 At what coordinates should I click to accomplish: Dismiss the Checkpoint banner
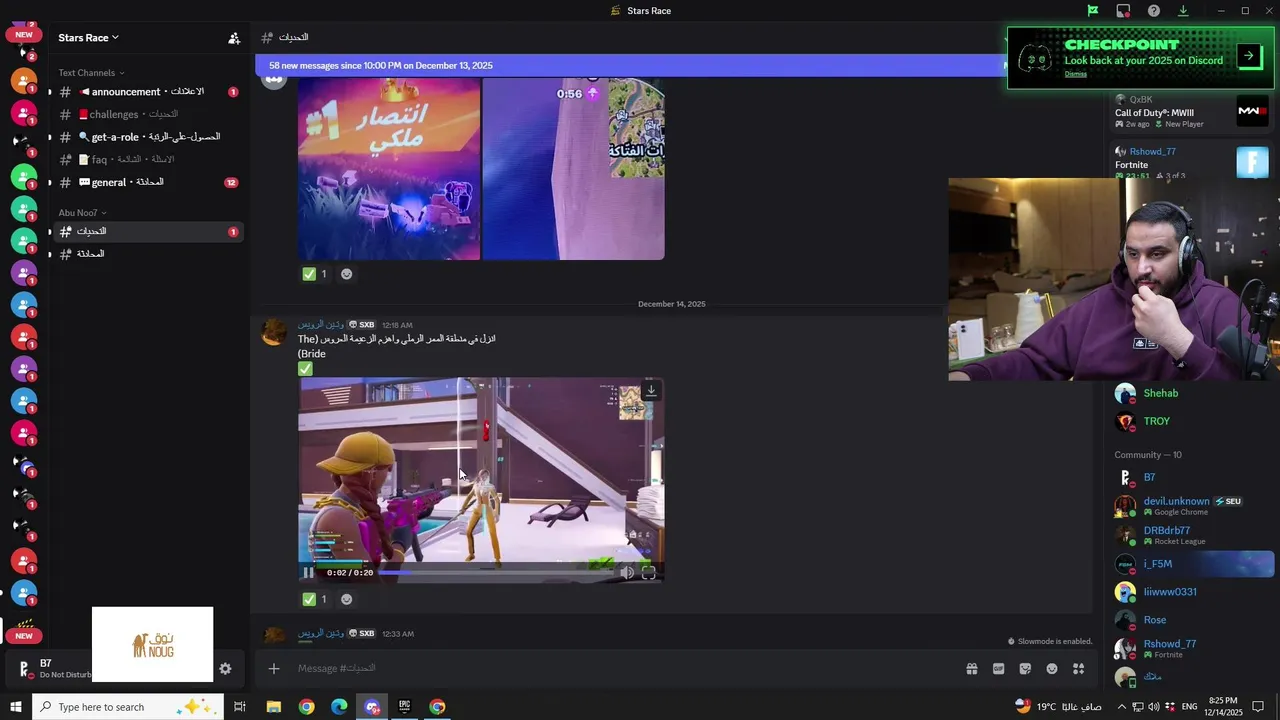[1075, 74]
